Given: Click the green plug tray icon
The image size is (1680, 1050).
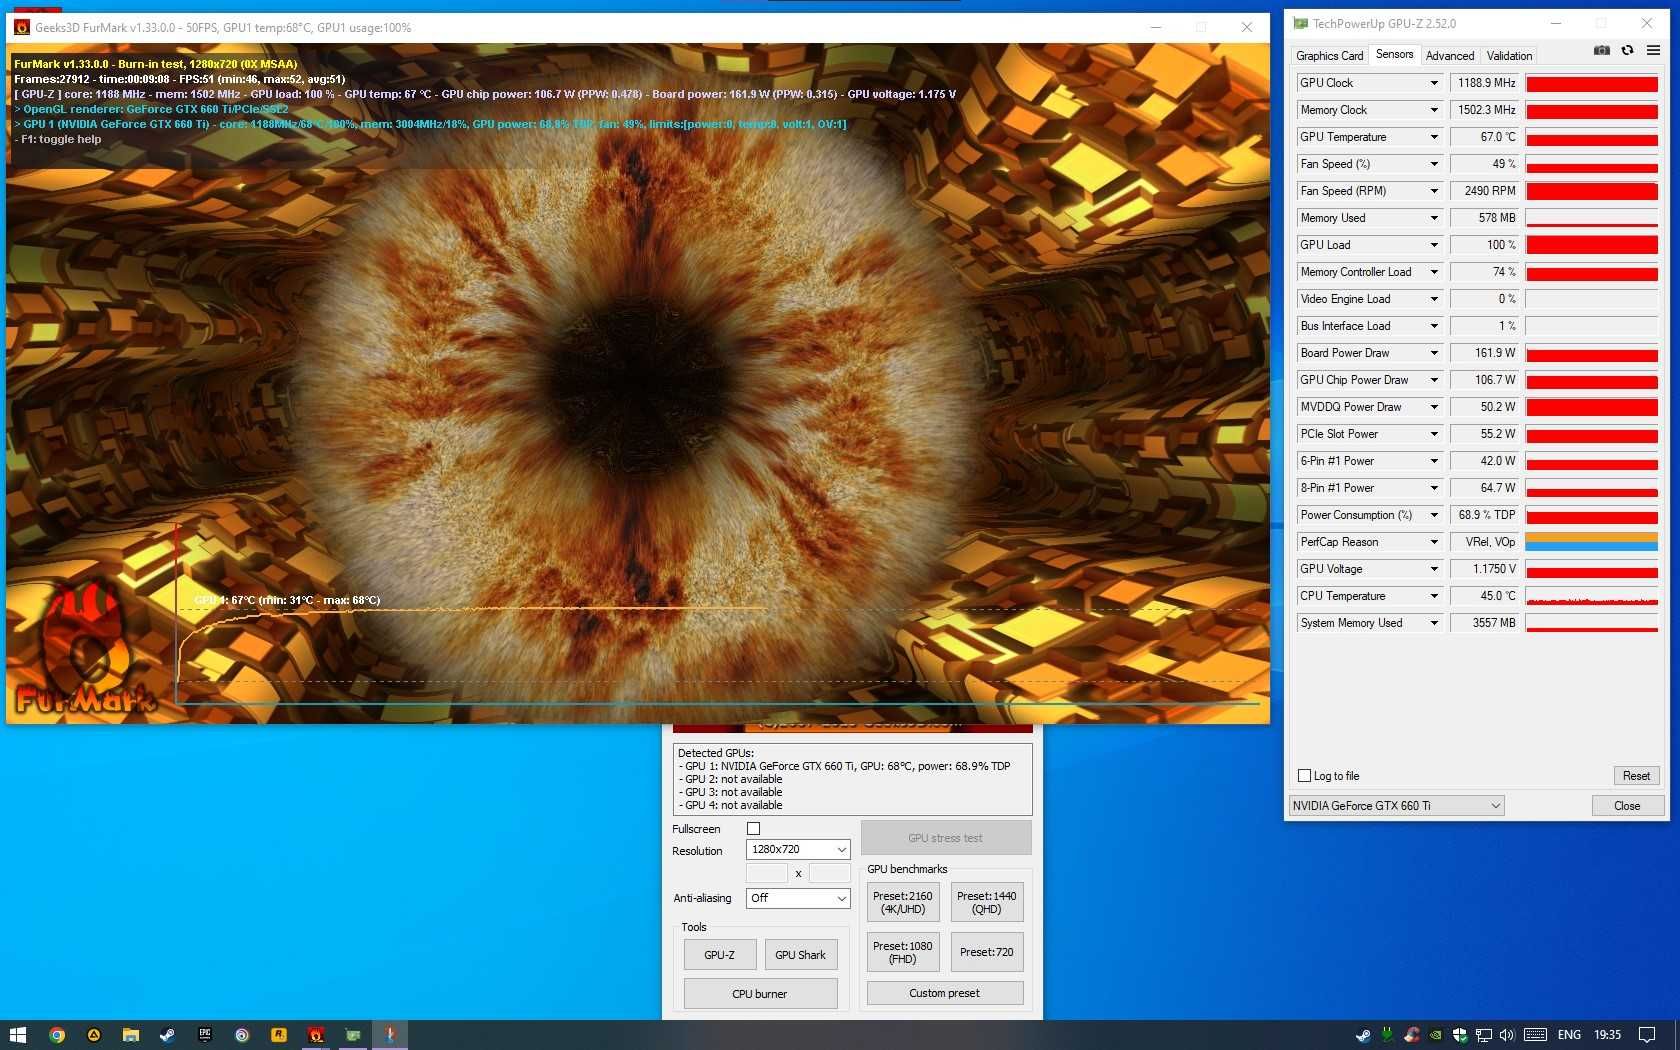Looking at the screenshot, I should point(1387,1035).
